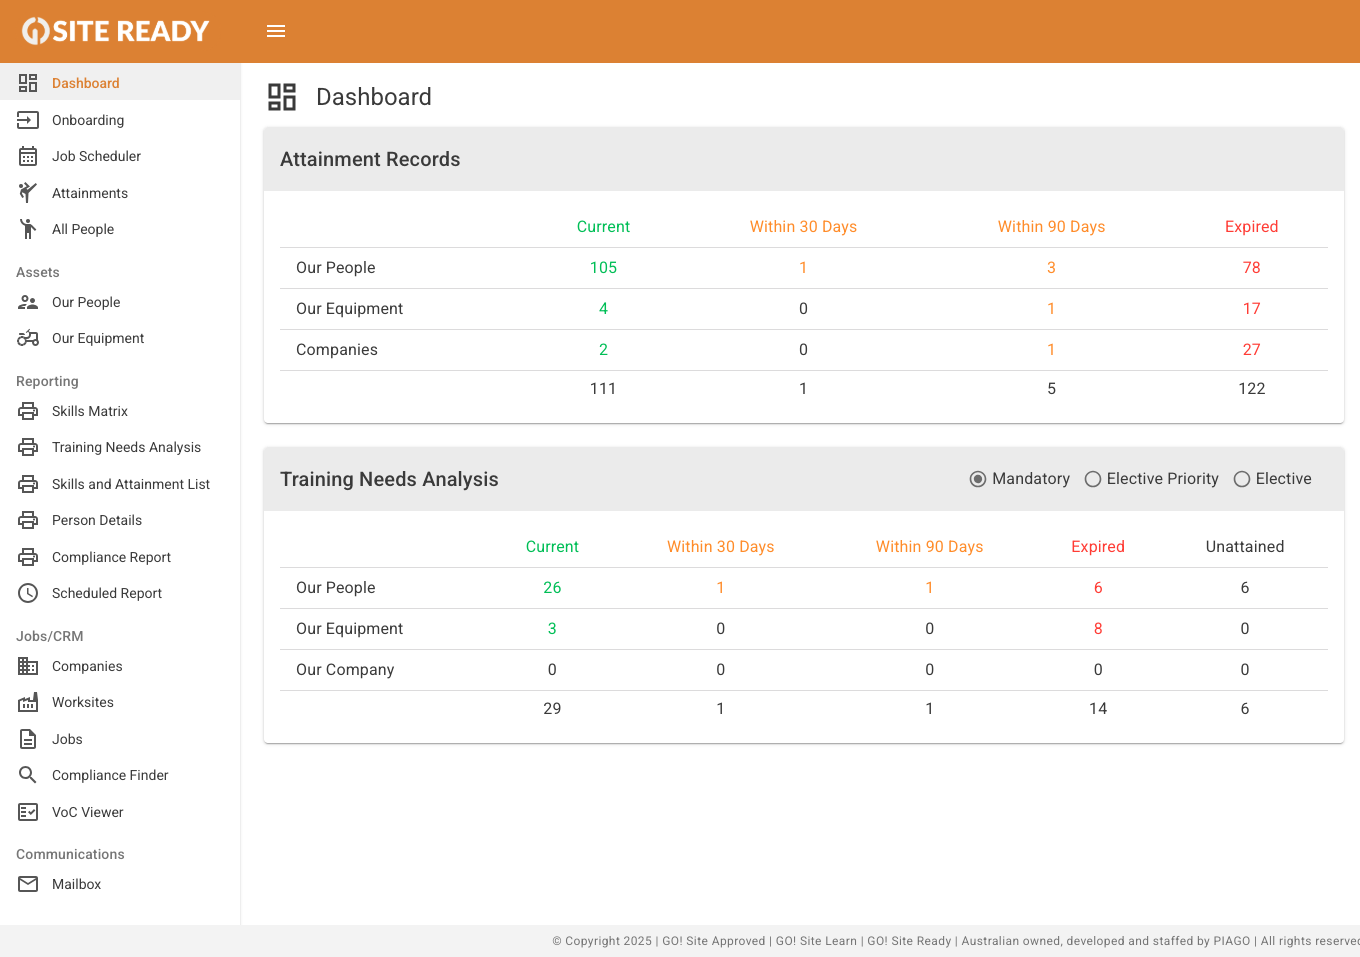Click the All People person icon
This screenshot has width=1360, height=957.
coord(28,229)
